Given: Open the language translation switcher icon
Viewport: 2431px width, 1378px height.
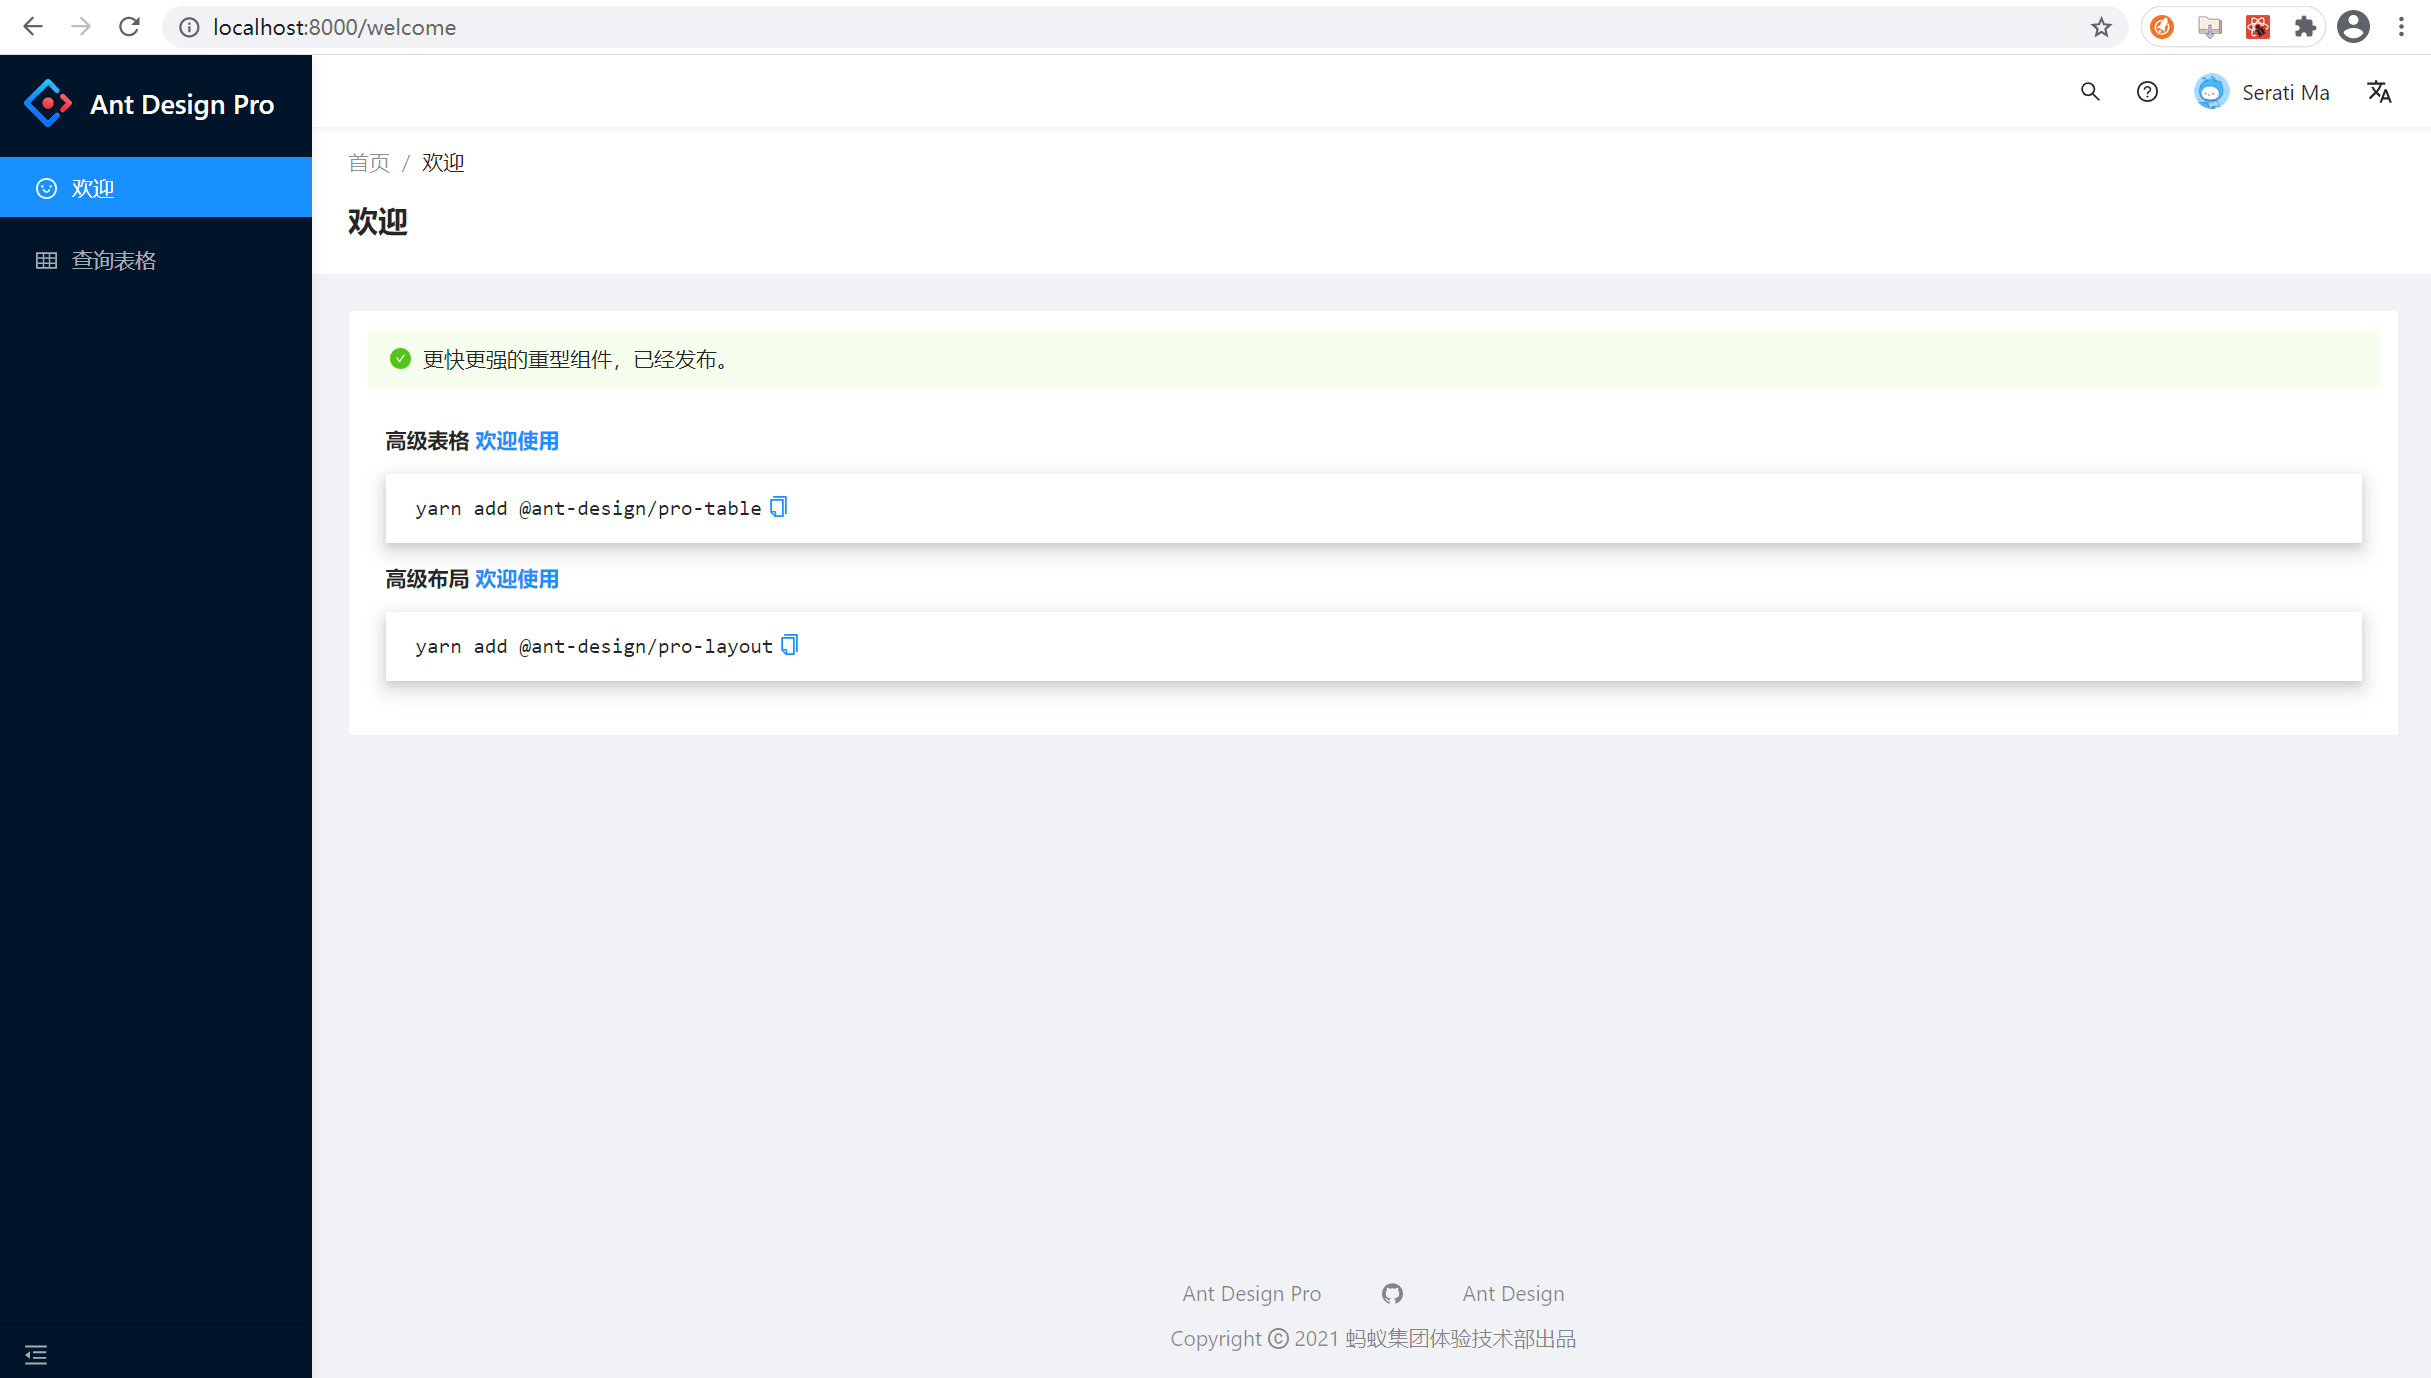Looking at the screenshot, I should click(x=2379, y=92).
